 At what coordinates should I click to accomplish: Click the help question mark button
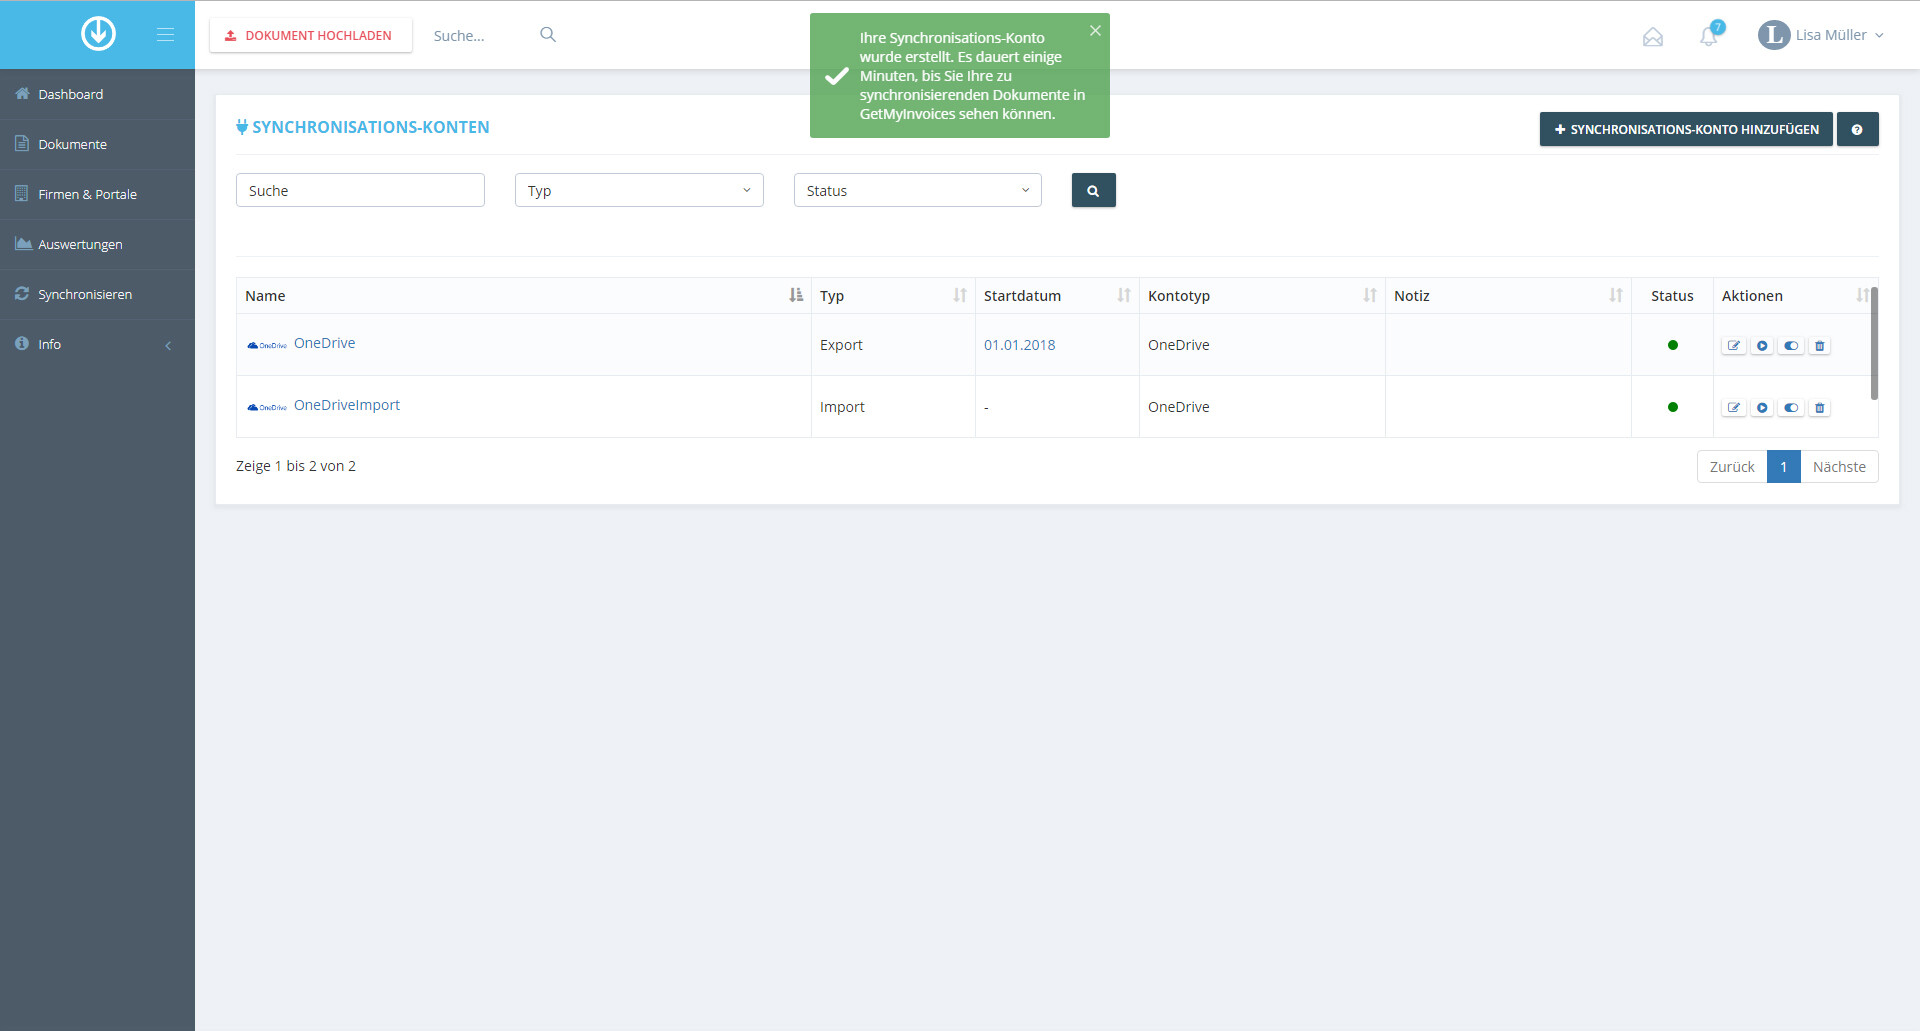point(1857,129)
